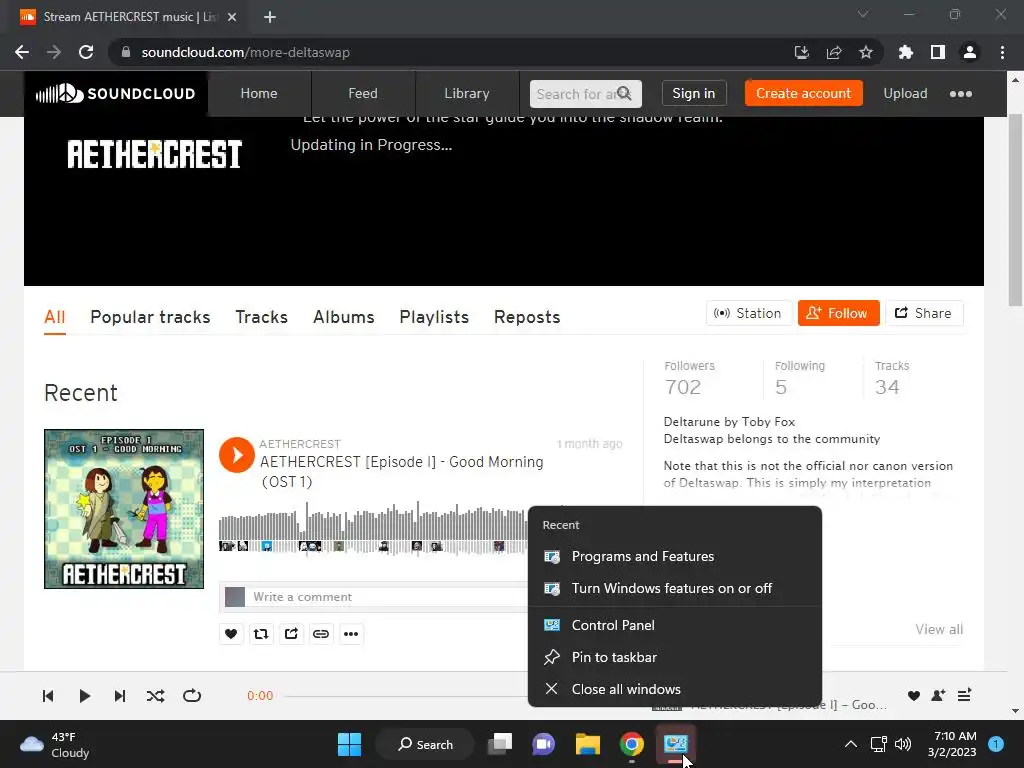The image size is (1024, 768).
Task: Open the header more options menu
Action: click(x=961, y=94)
